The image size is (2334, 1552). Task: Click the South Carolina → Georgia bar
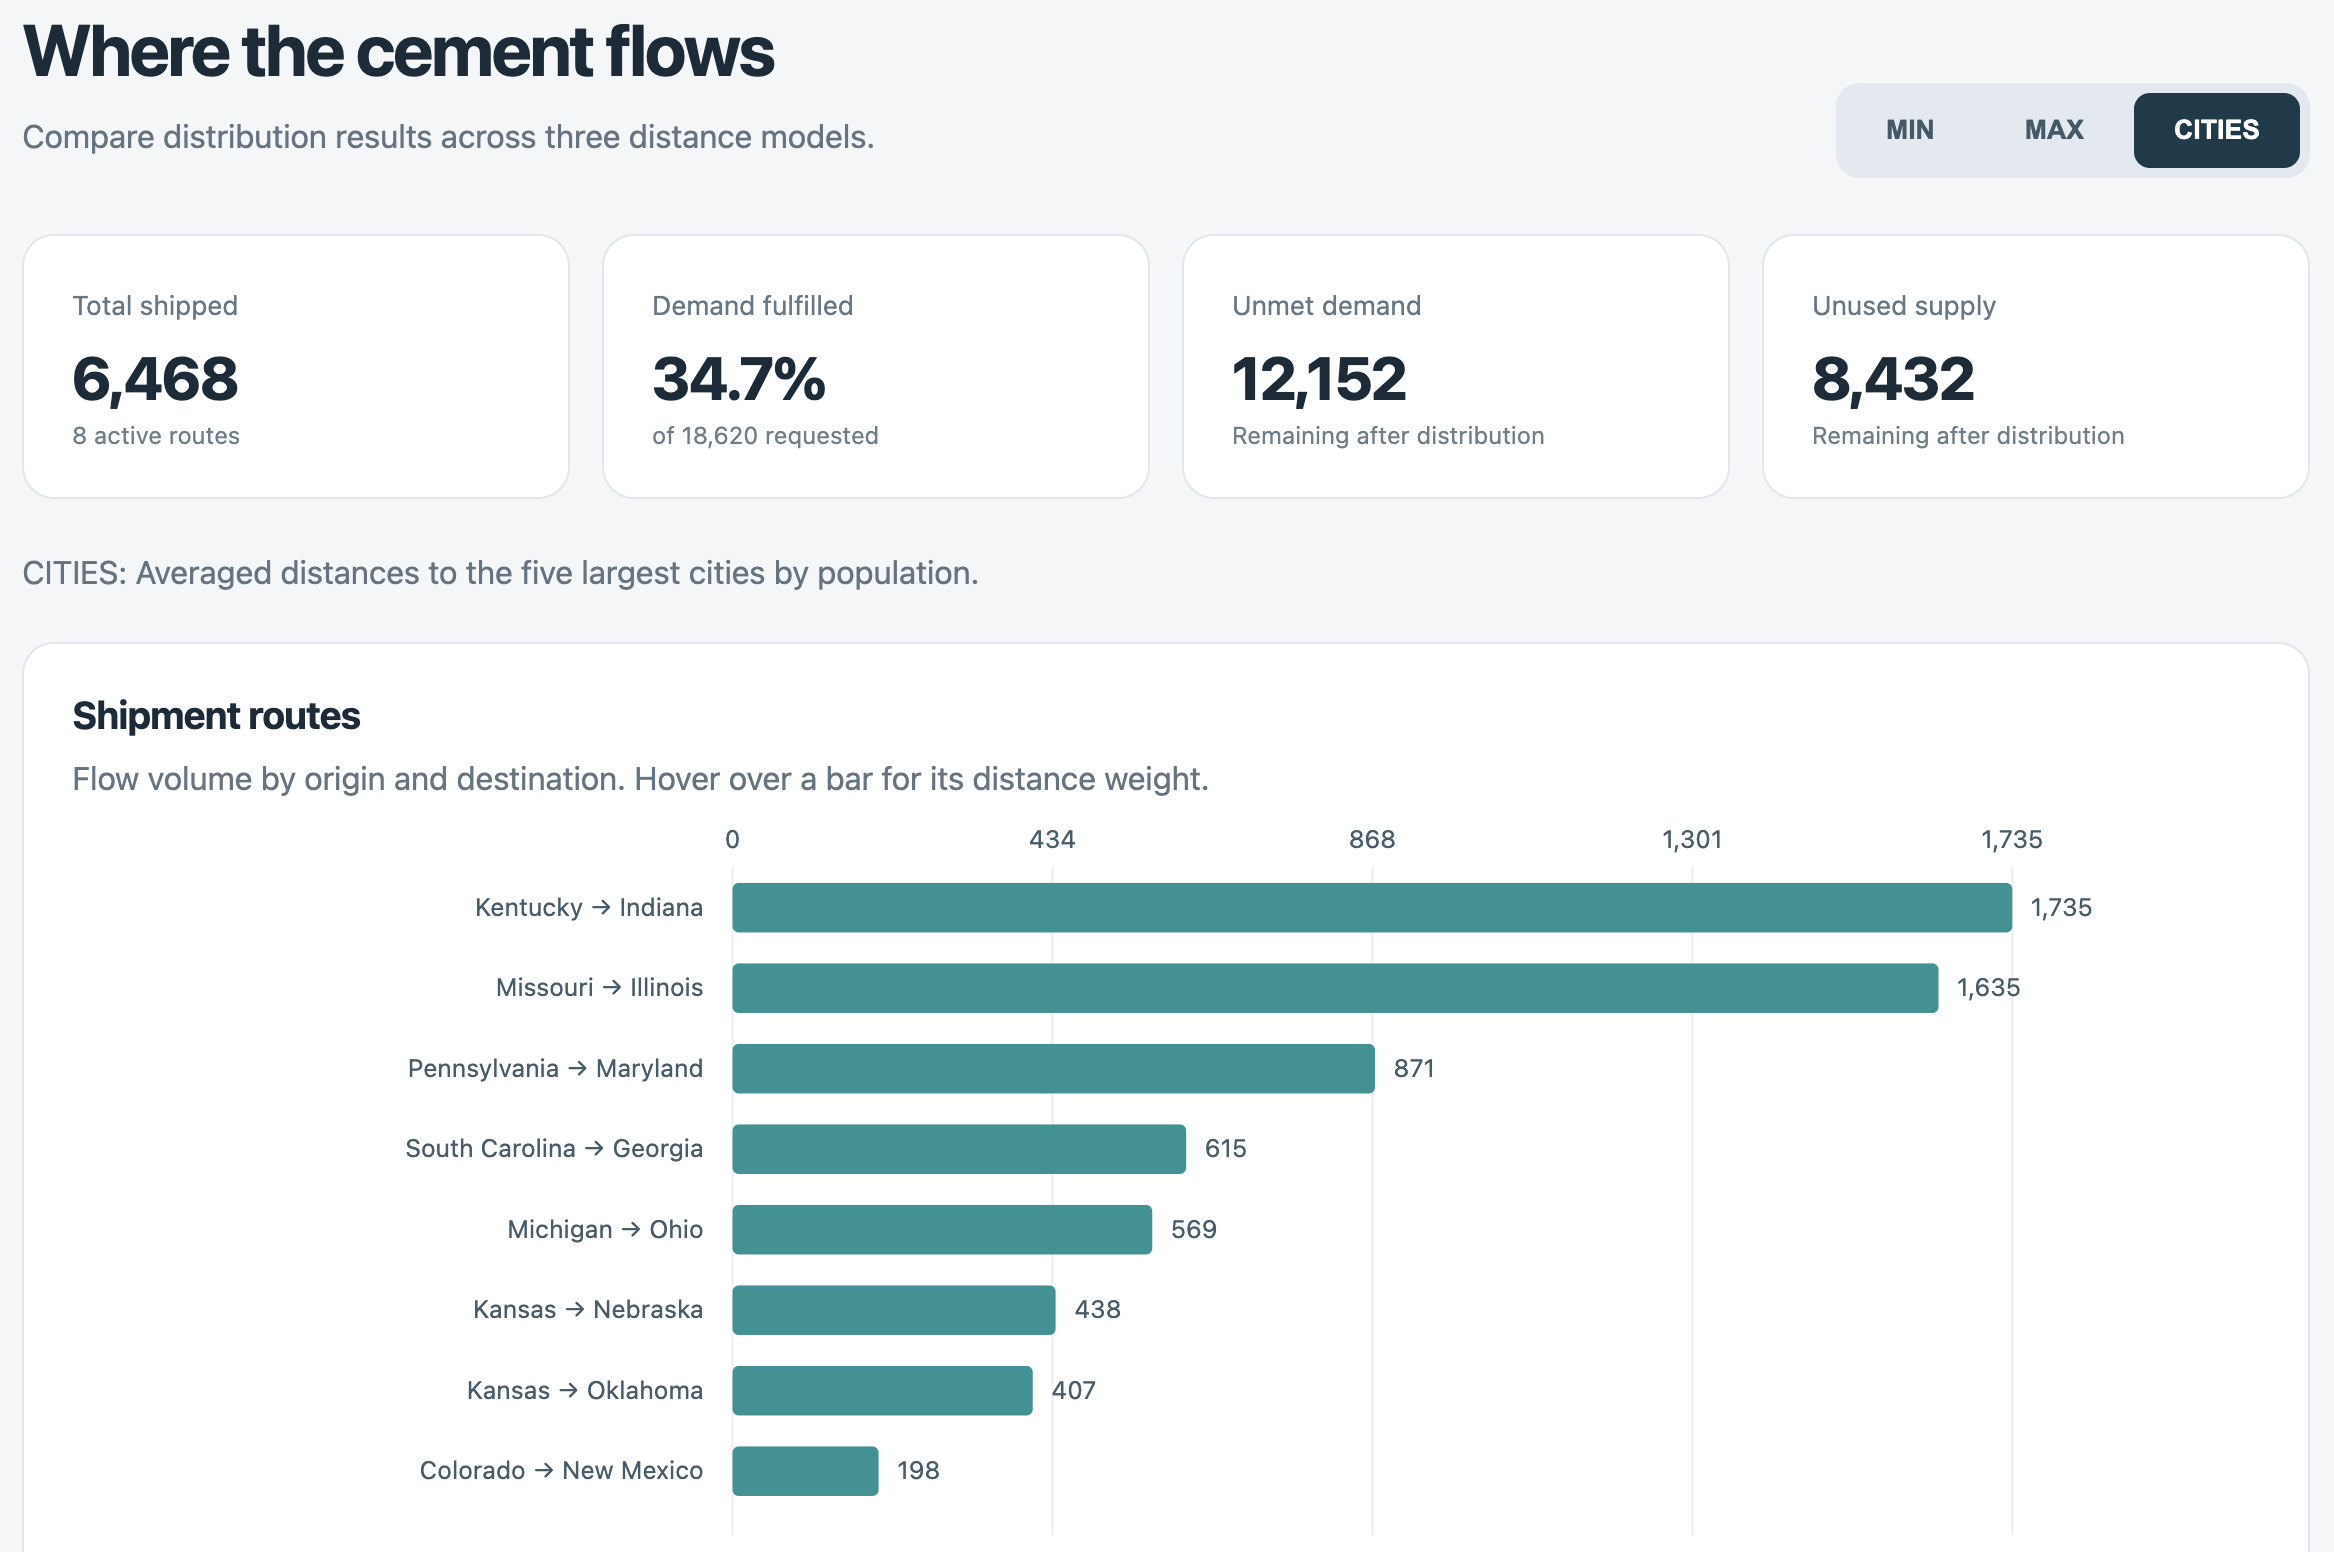click(x=959, y=1149)
